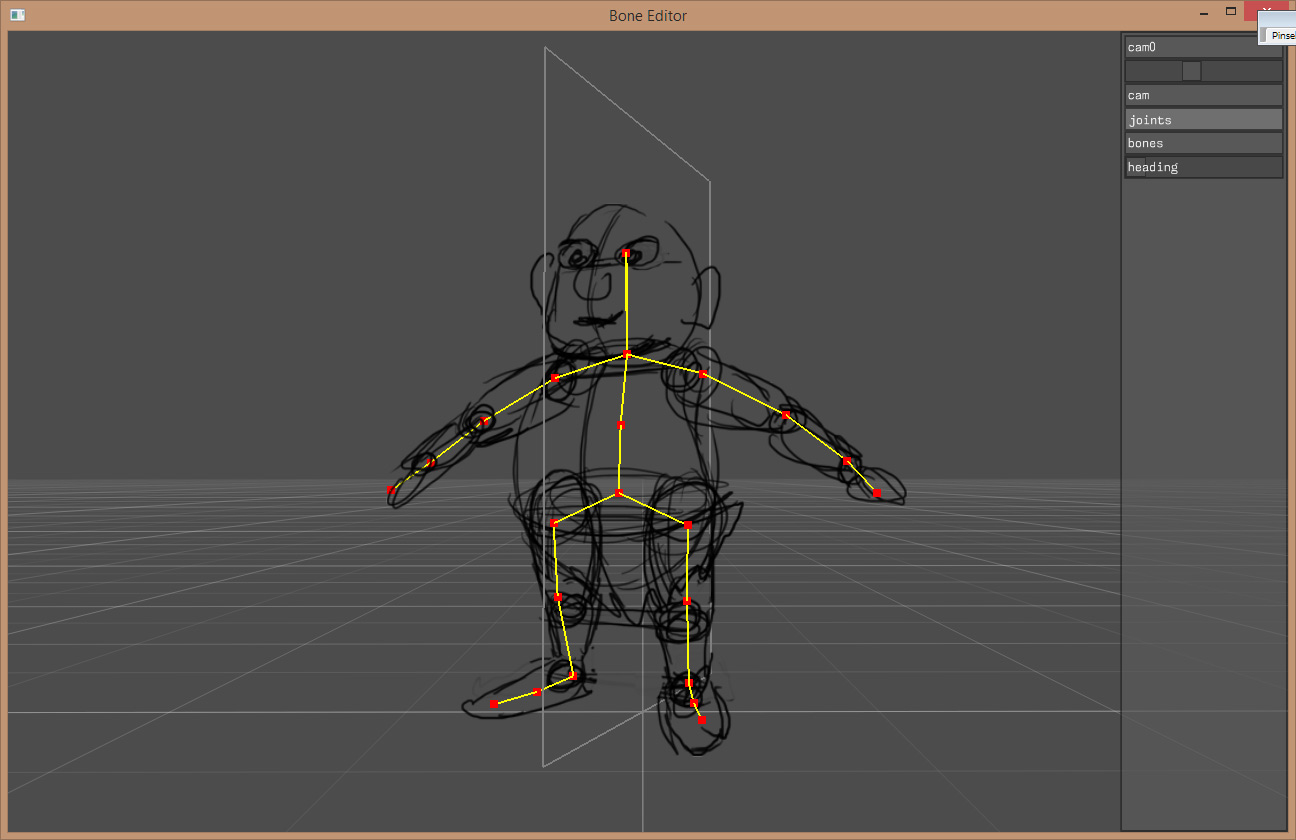
Task: Maximize the Bone Editor window
Action: pos(1231,12)
